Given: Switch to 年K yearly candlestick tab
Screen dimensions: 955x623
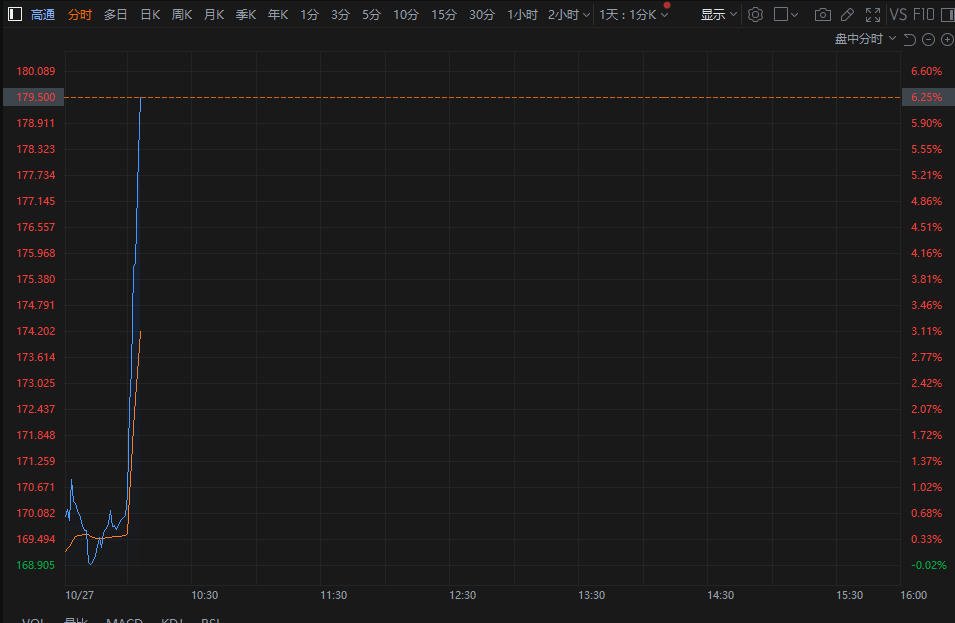Looking at the screenshot, I should pyautogui.click(x=278, y=14).
